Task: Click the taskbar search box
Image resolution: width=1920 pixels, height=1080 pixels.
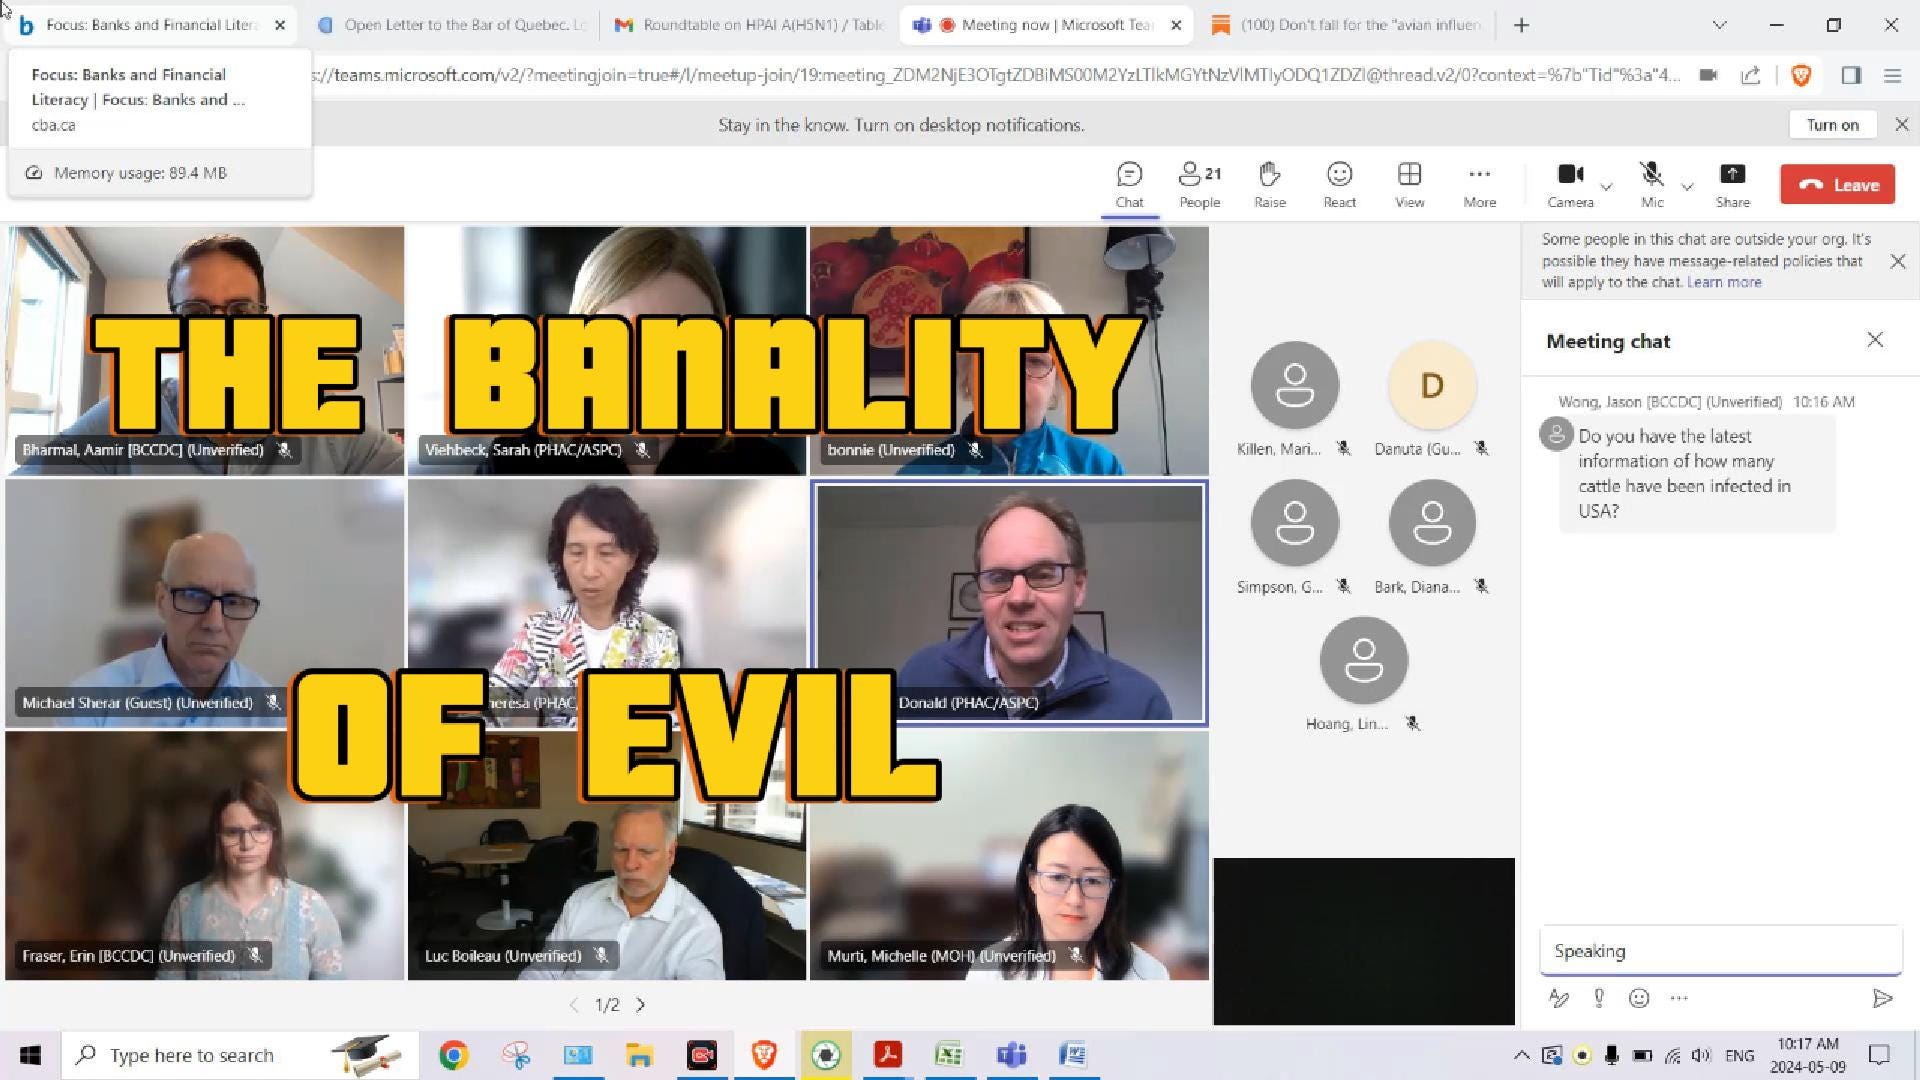Action: point(240,1055)
